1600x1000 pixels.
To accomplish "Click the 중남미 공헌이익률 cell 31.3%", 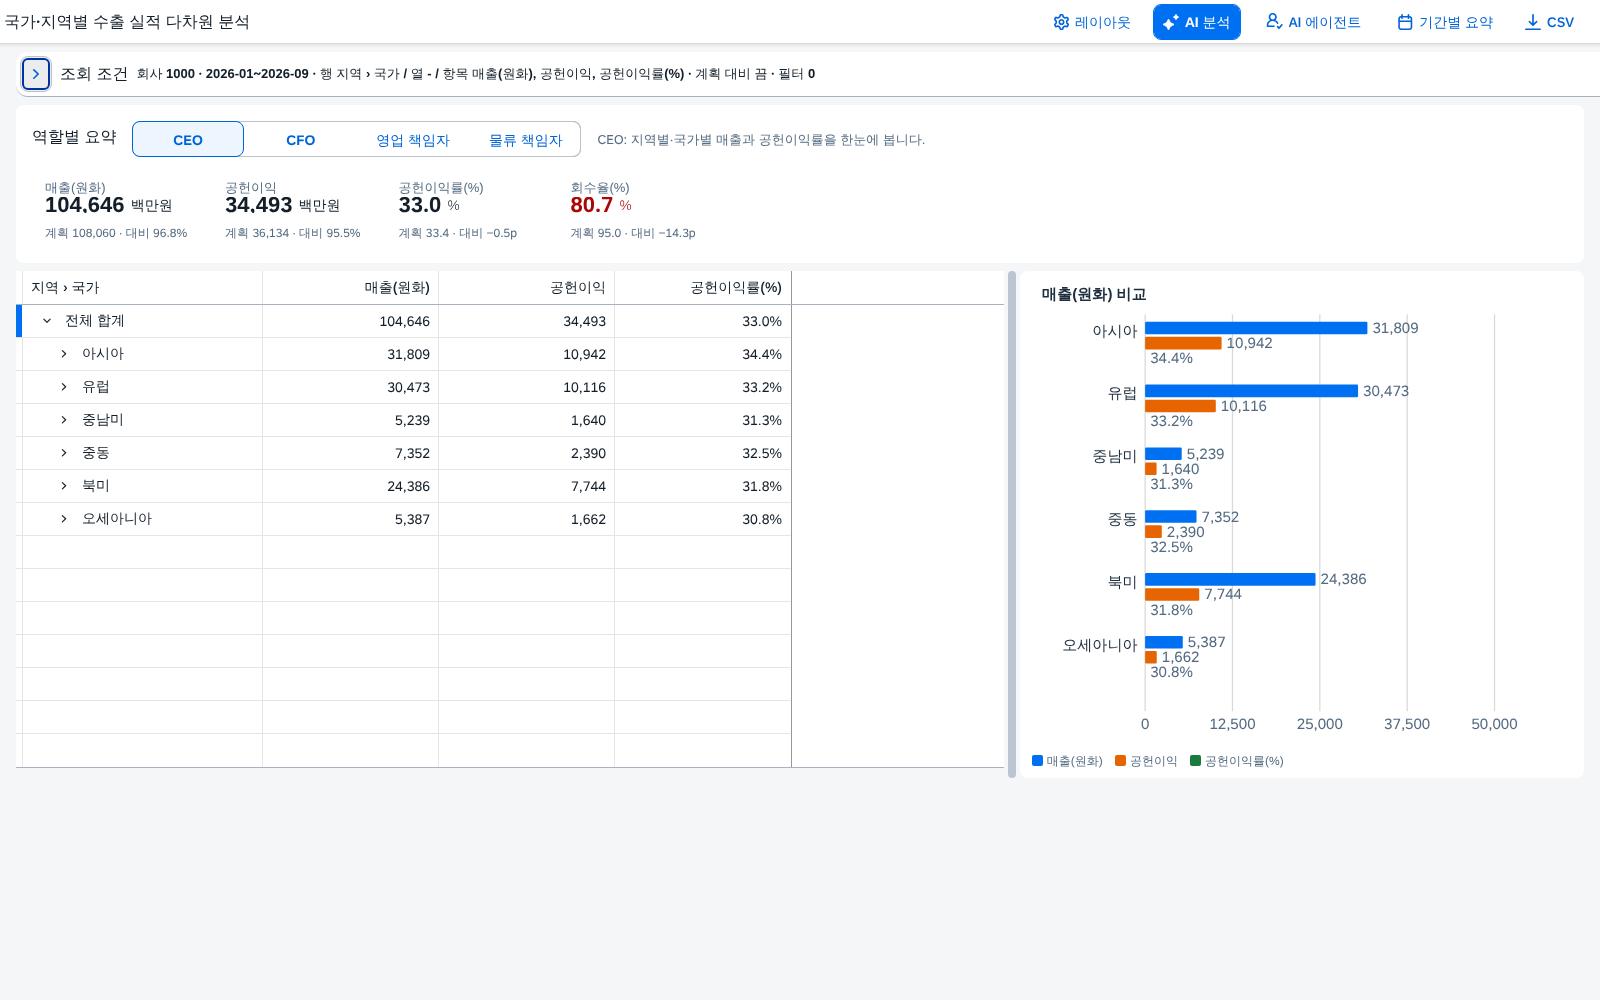I will [x=703, y=420].
